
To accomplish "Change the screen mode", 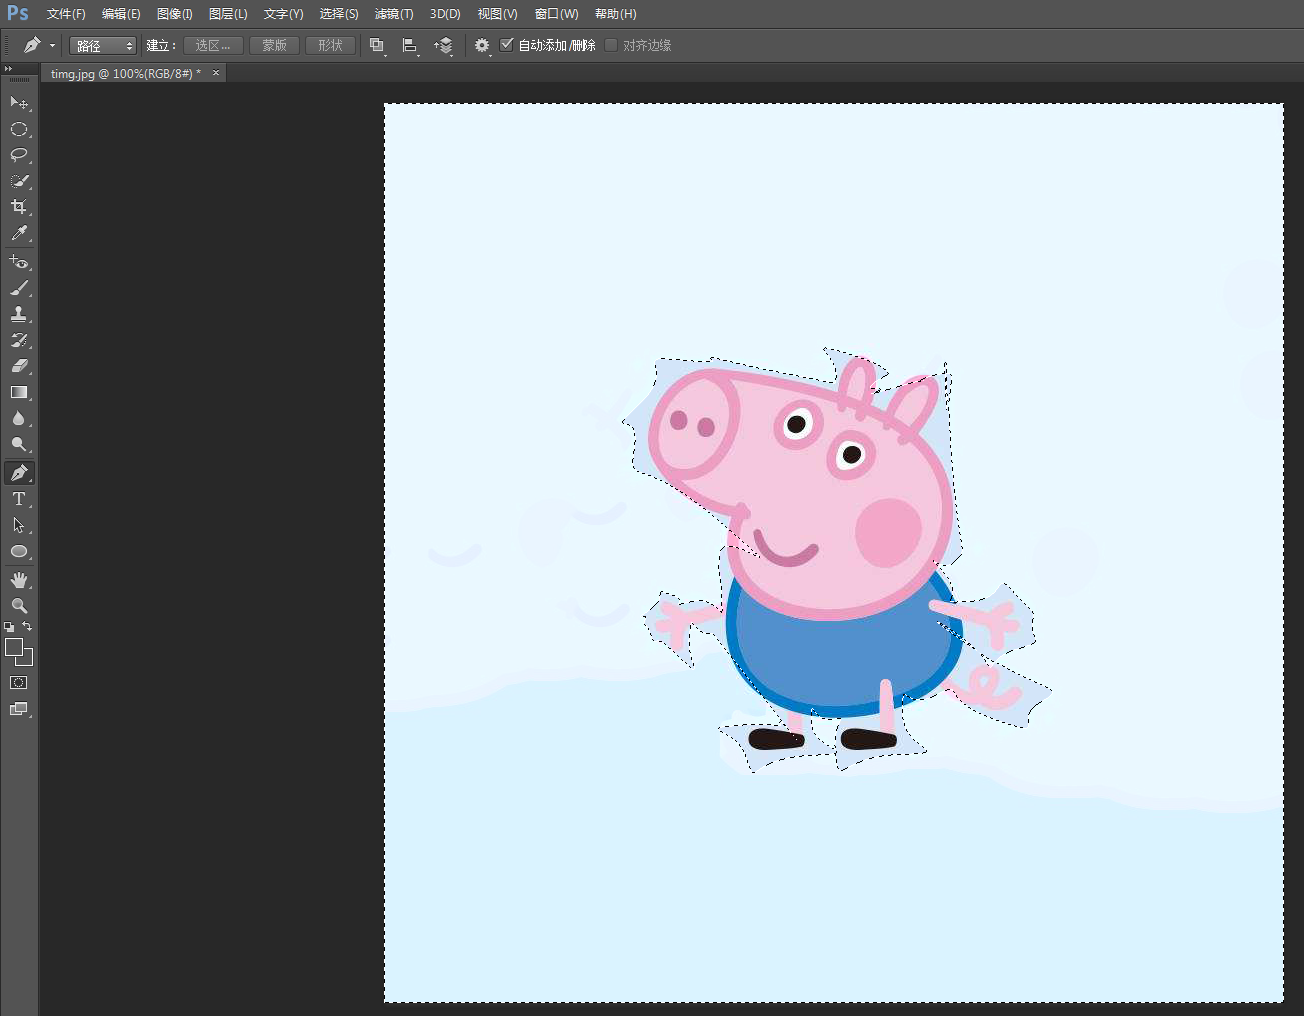I will pos(19,709).
